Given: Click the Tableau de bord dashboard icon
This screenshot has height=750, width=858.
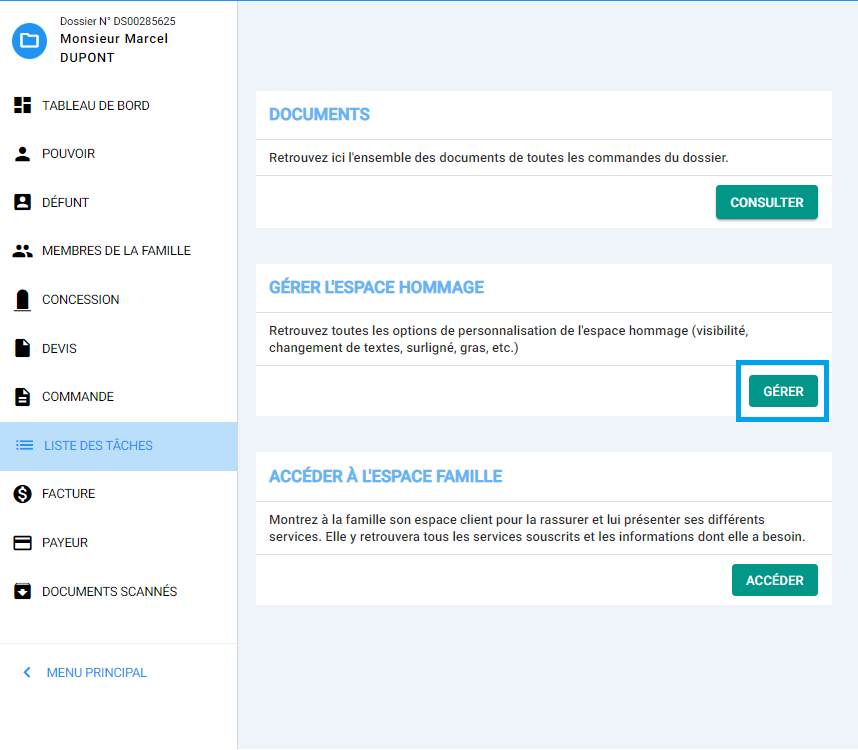Looking at the screenshot, I should click(x=22, y=105).
